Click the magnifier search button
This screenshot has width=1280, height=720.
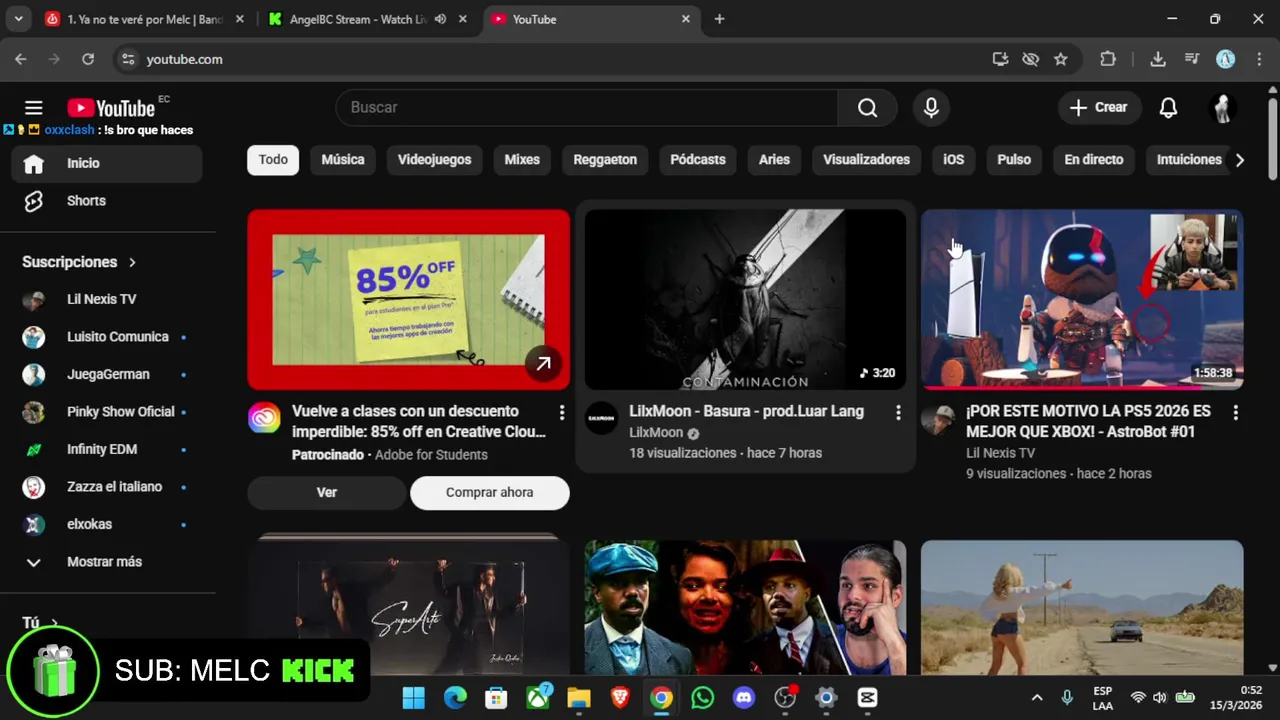(x=867, y=108)
